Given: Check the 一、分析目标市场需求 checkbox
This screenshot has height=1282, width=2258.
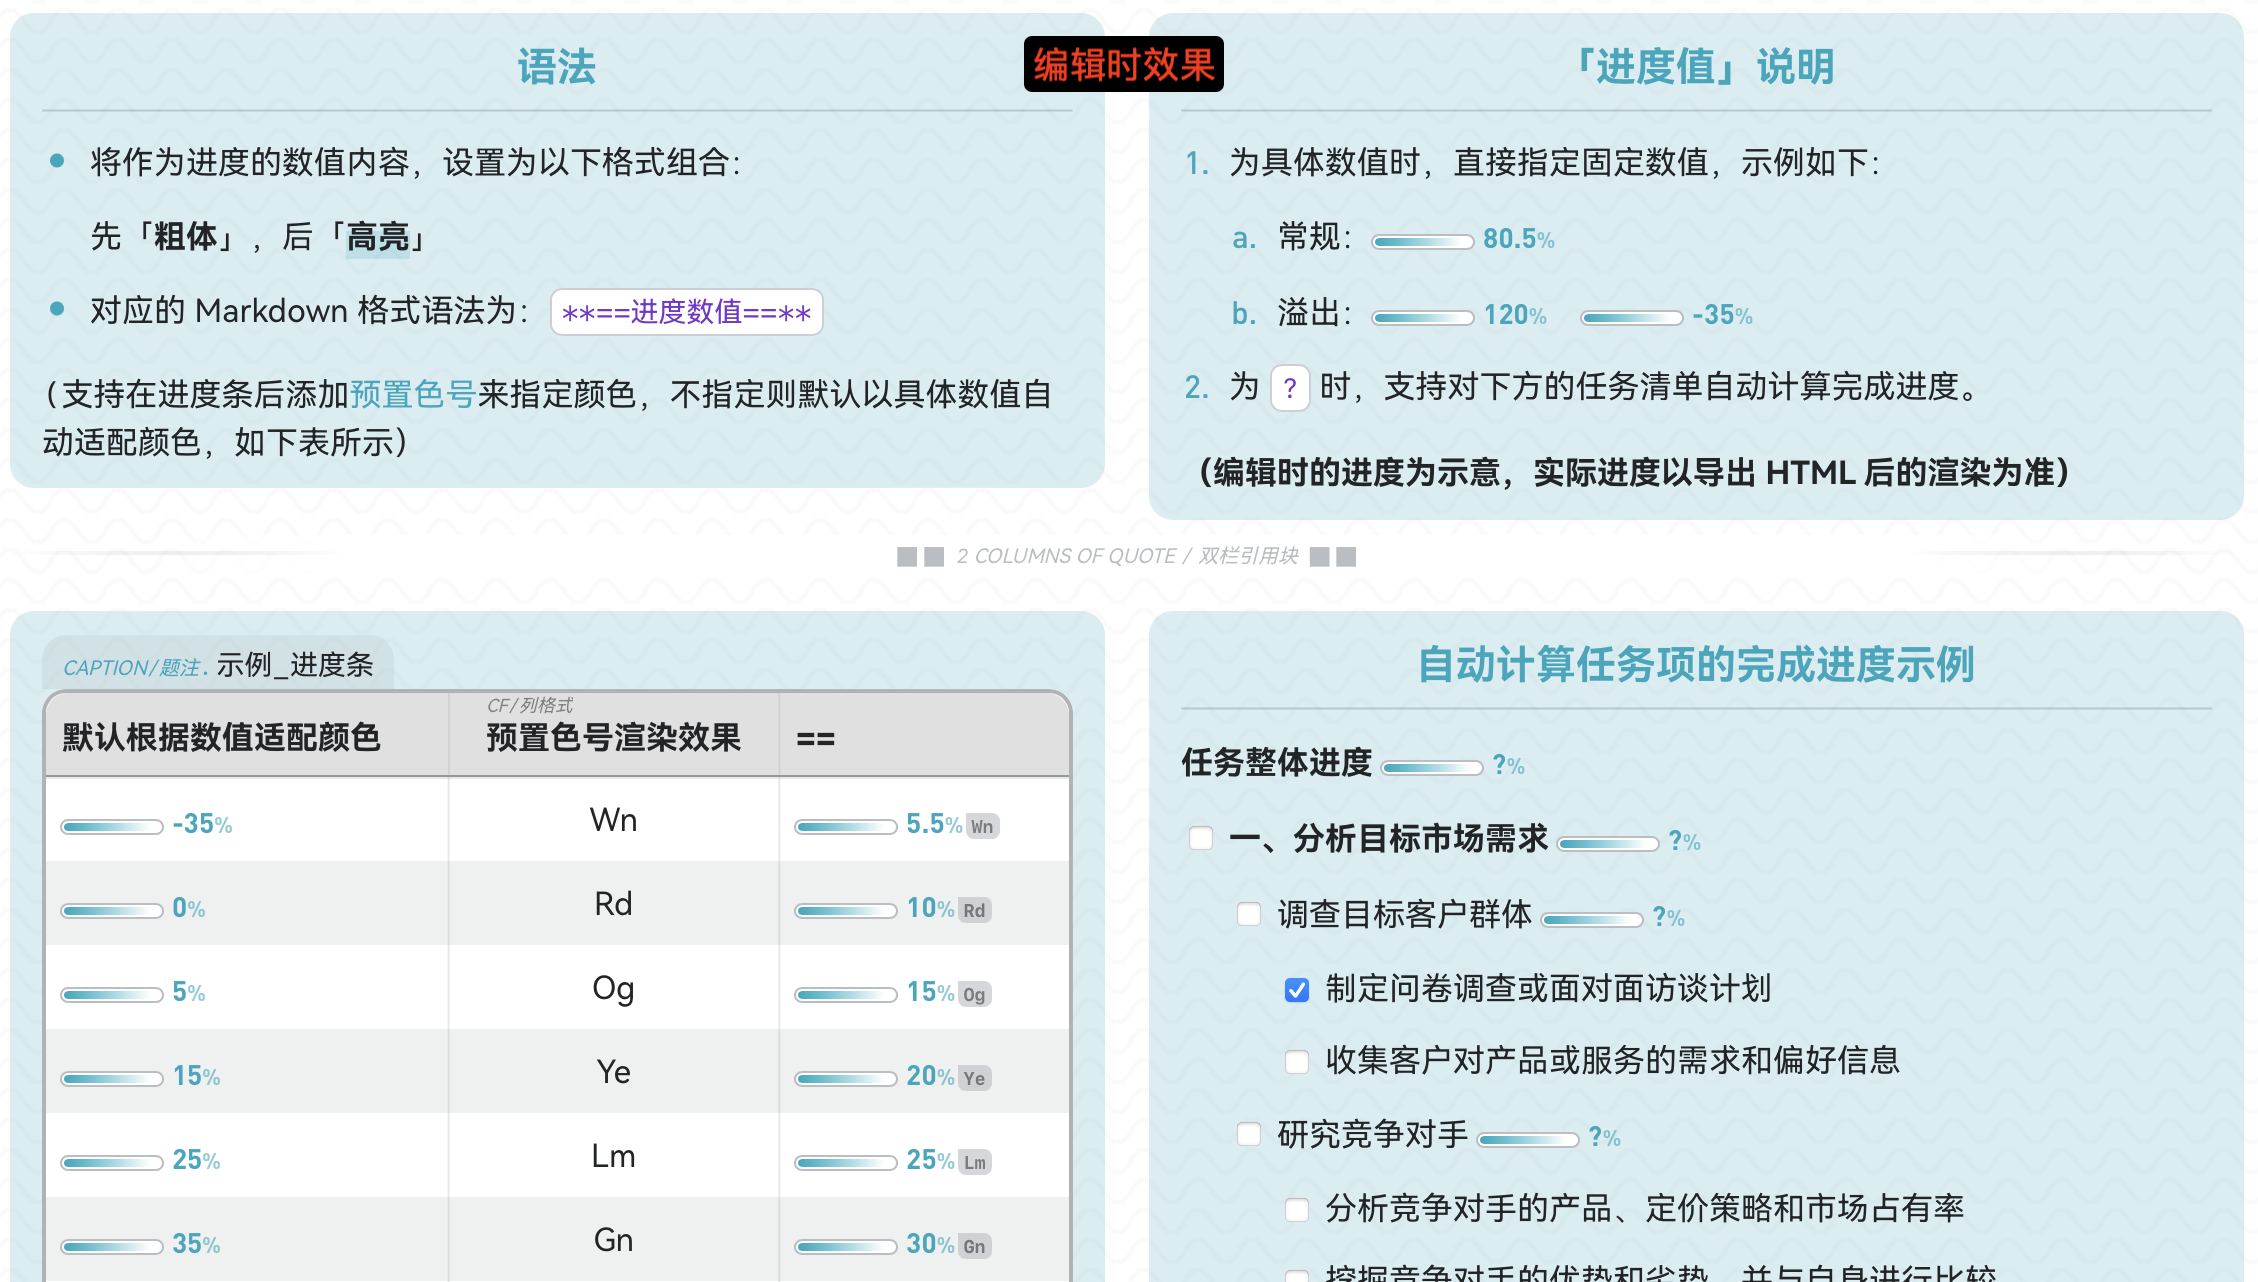Looking at the screenshot, I should pos(1201,839).
